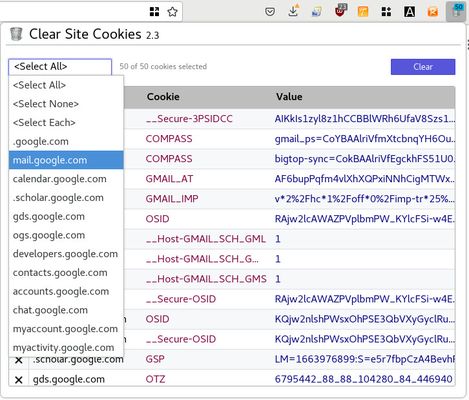Click the orange 'K' extension icon
469x400 pixels.
point(433,12)
